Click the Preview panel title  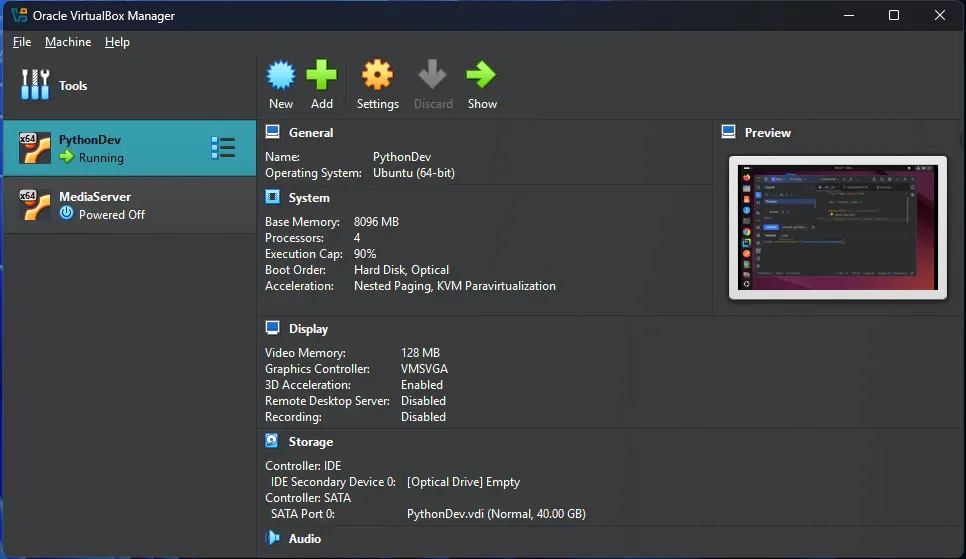click(768, 133)
